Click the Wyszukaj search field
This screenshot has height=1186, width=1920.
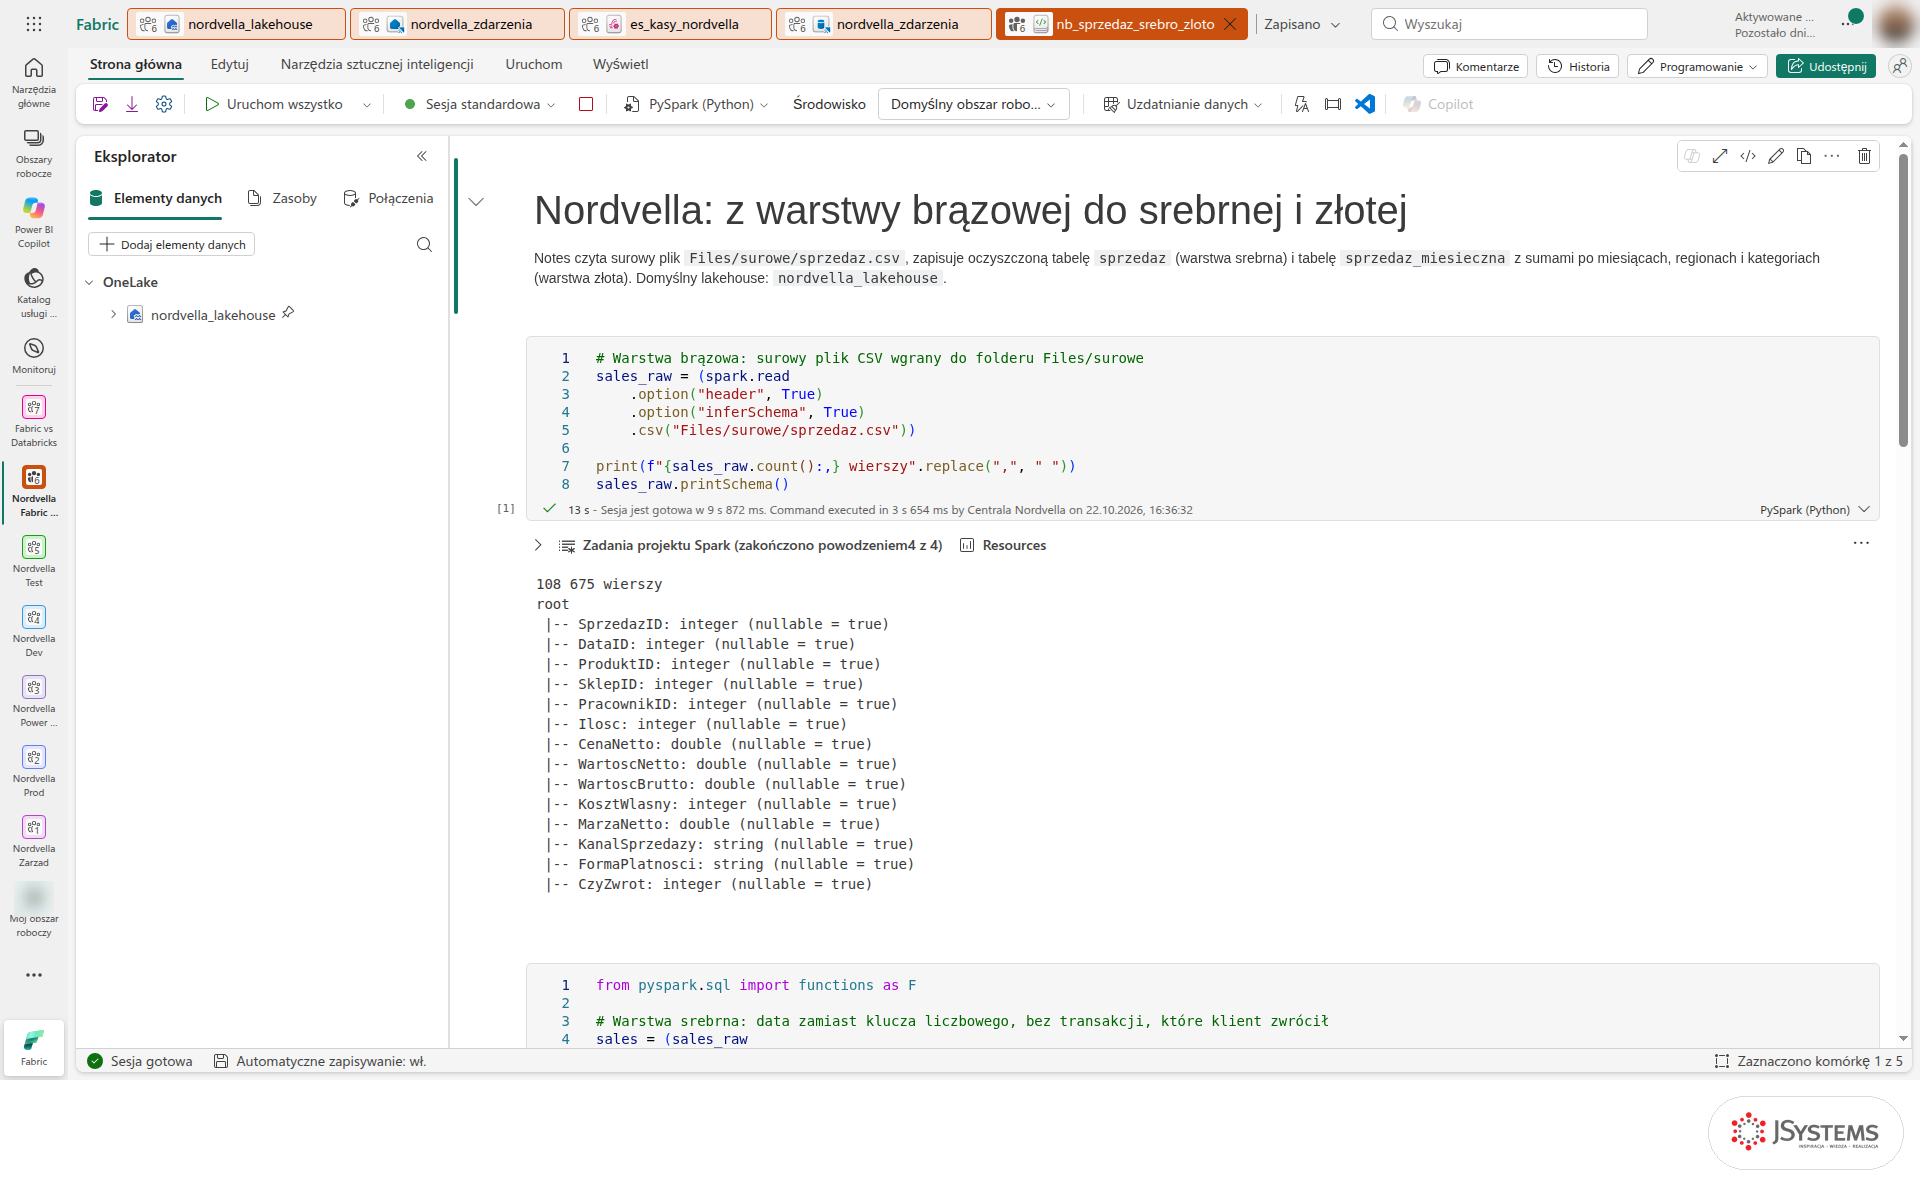(1509, 24)
